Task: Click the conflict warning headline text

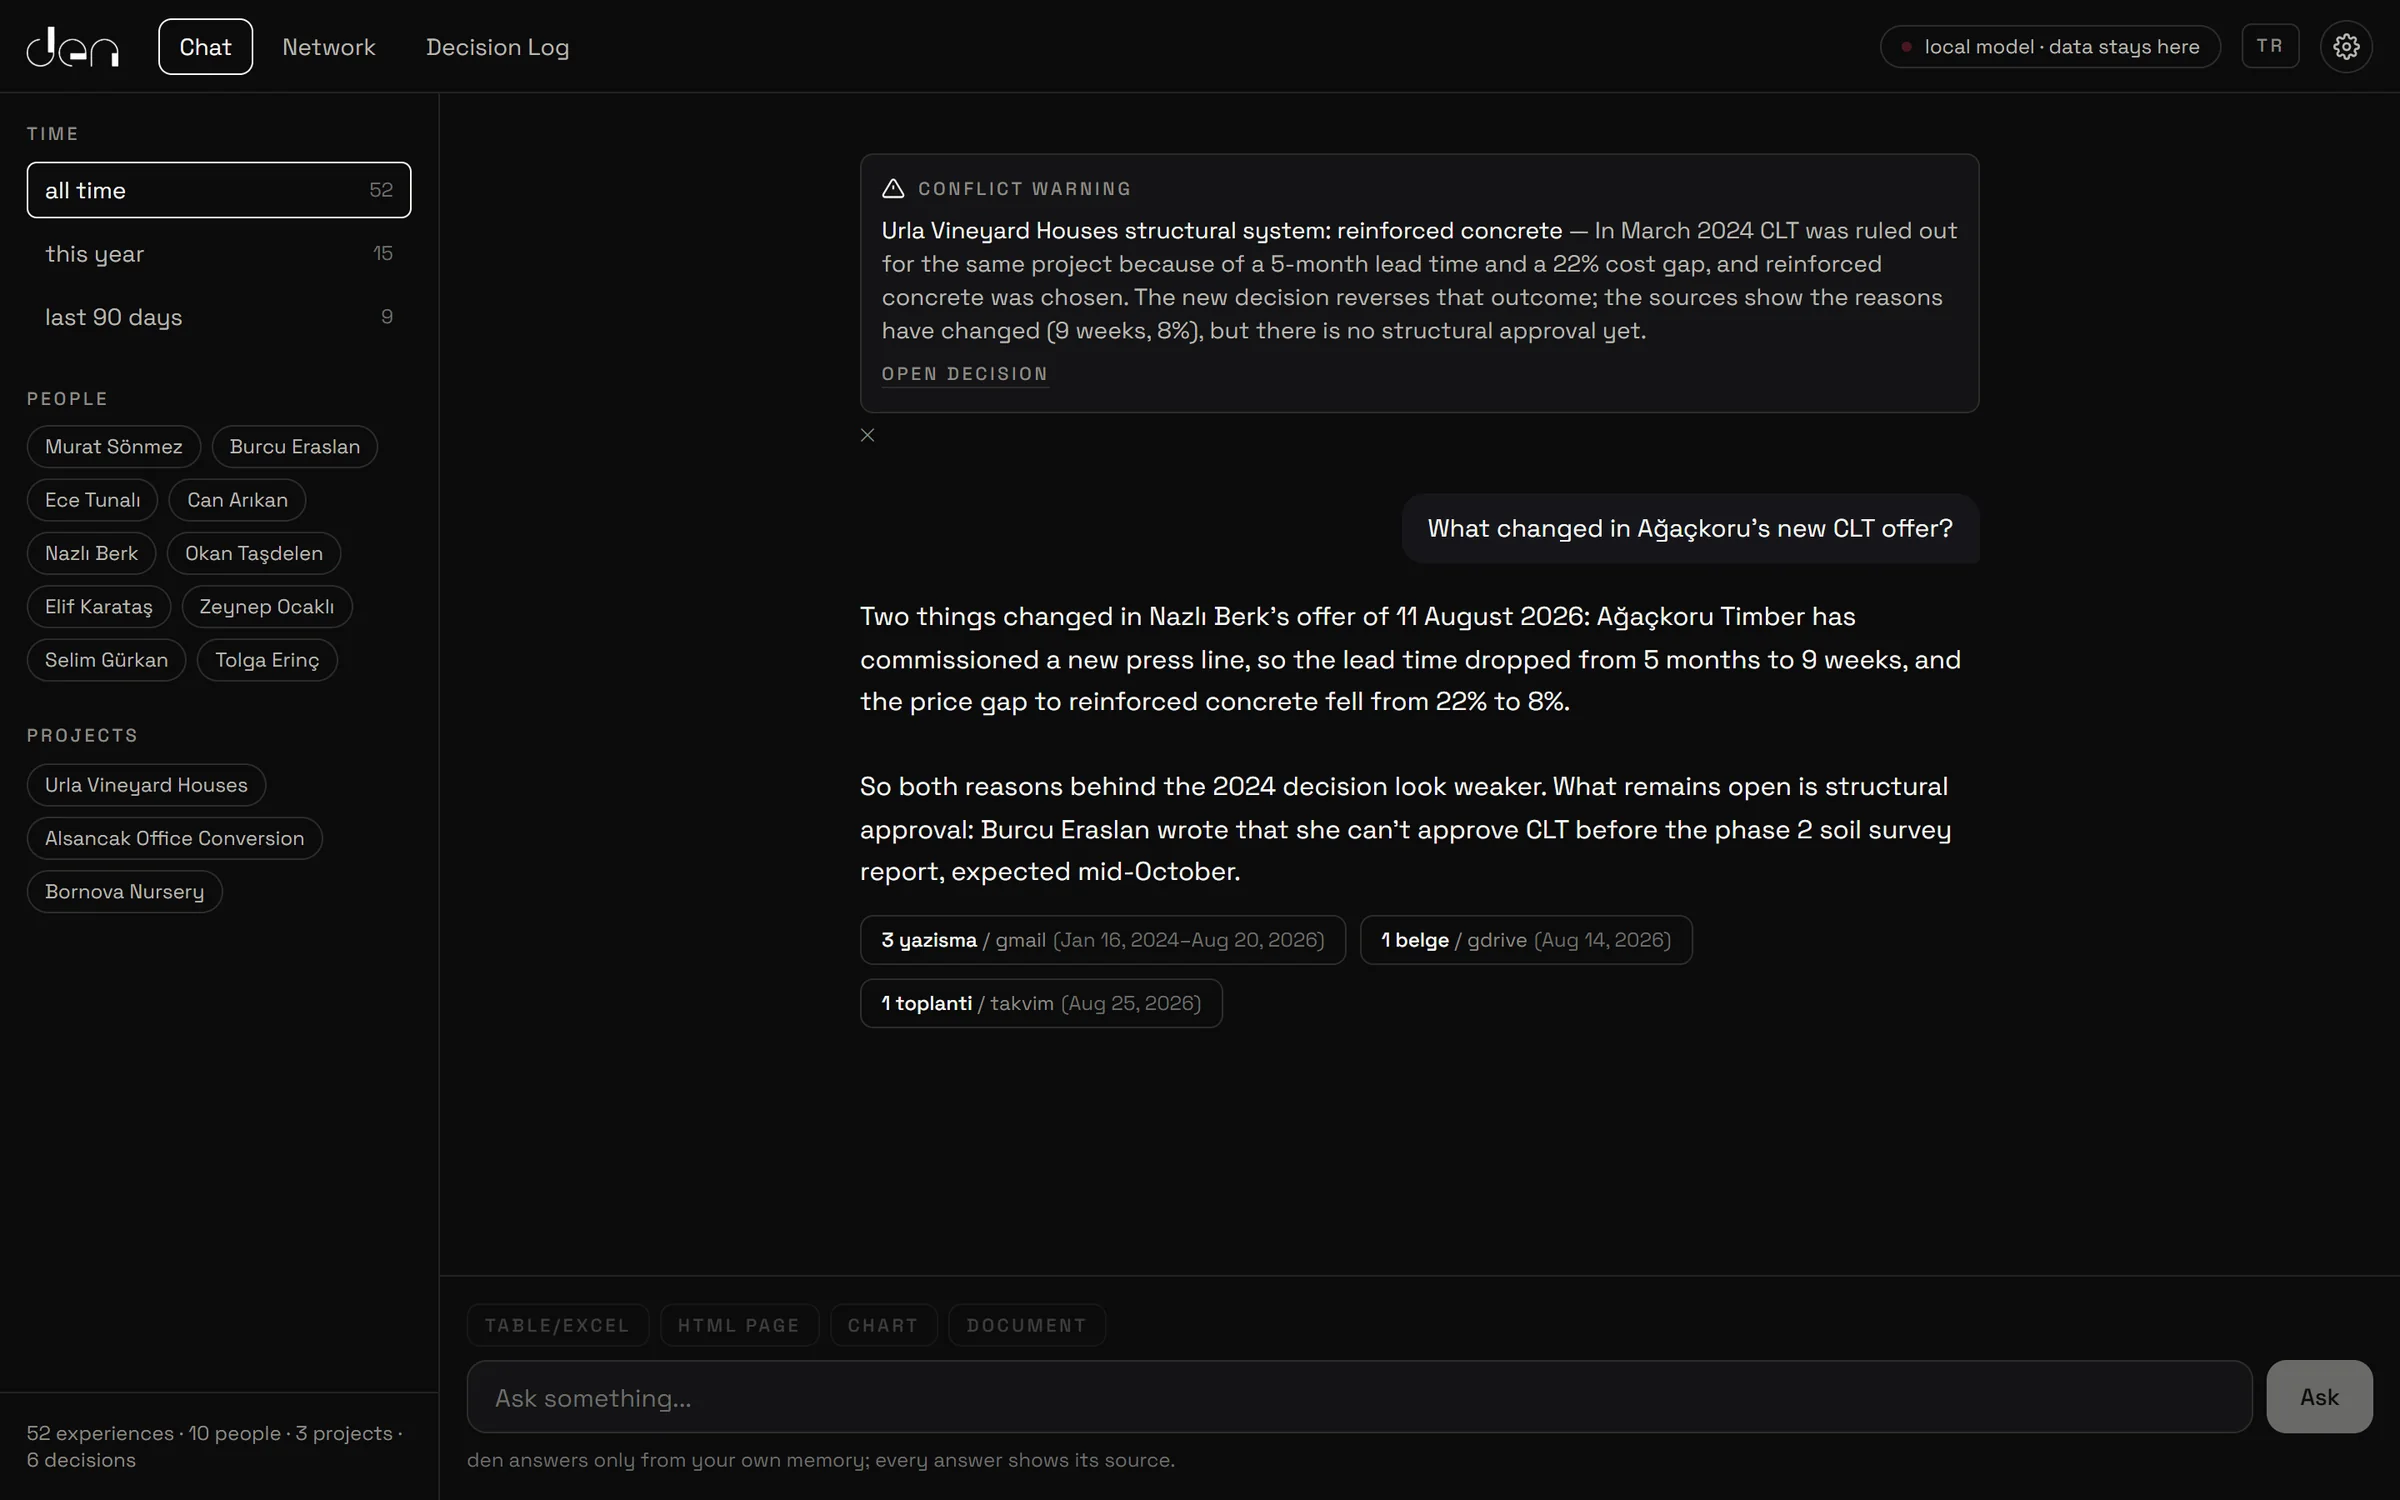Action: click(x=1221, y=230)
